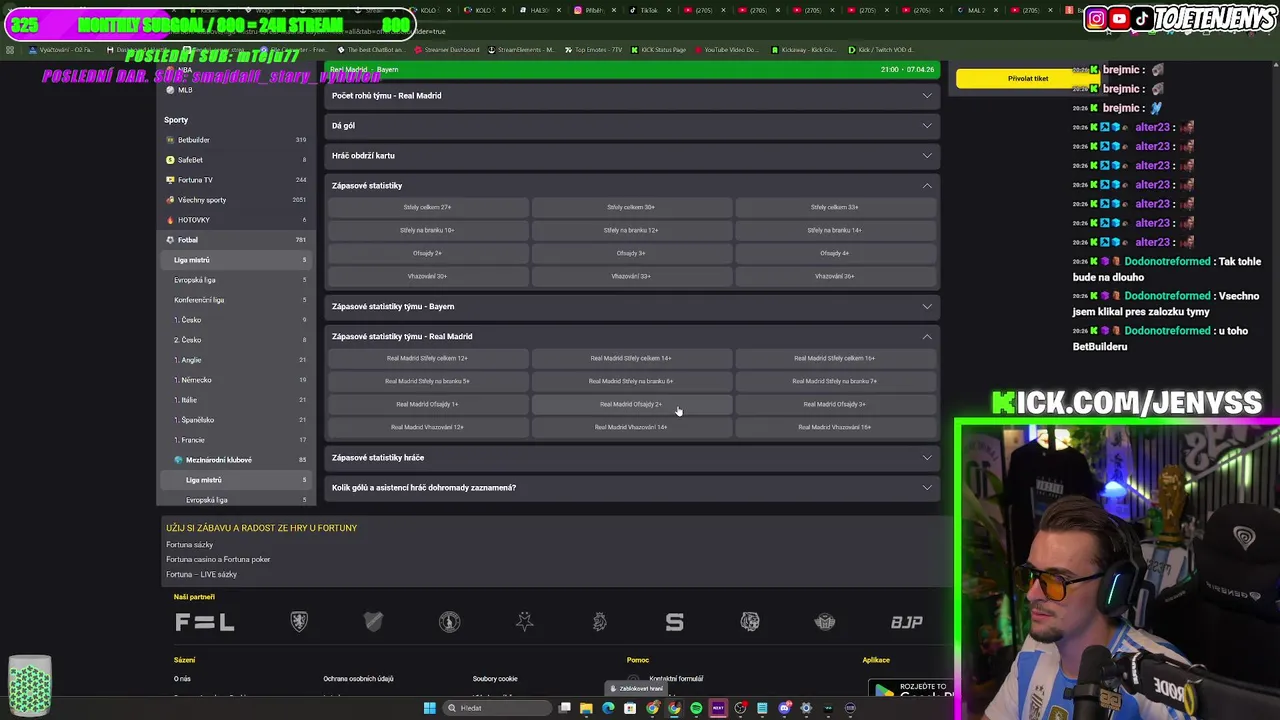Open Konferenční liga in sidebar
Image resolution: width=1280 pixels, height=720 pixels.
237,300
